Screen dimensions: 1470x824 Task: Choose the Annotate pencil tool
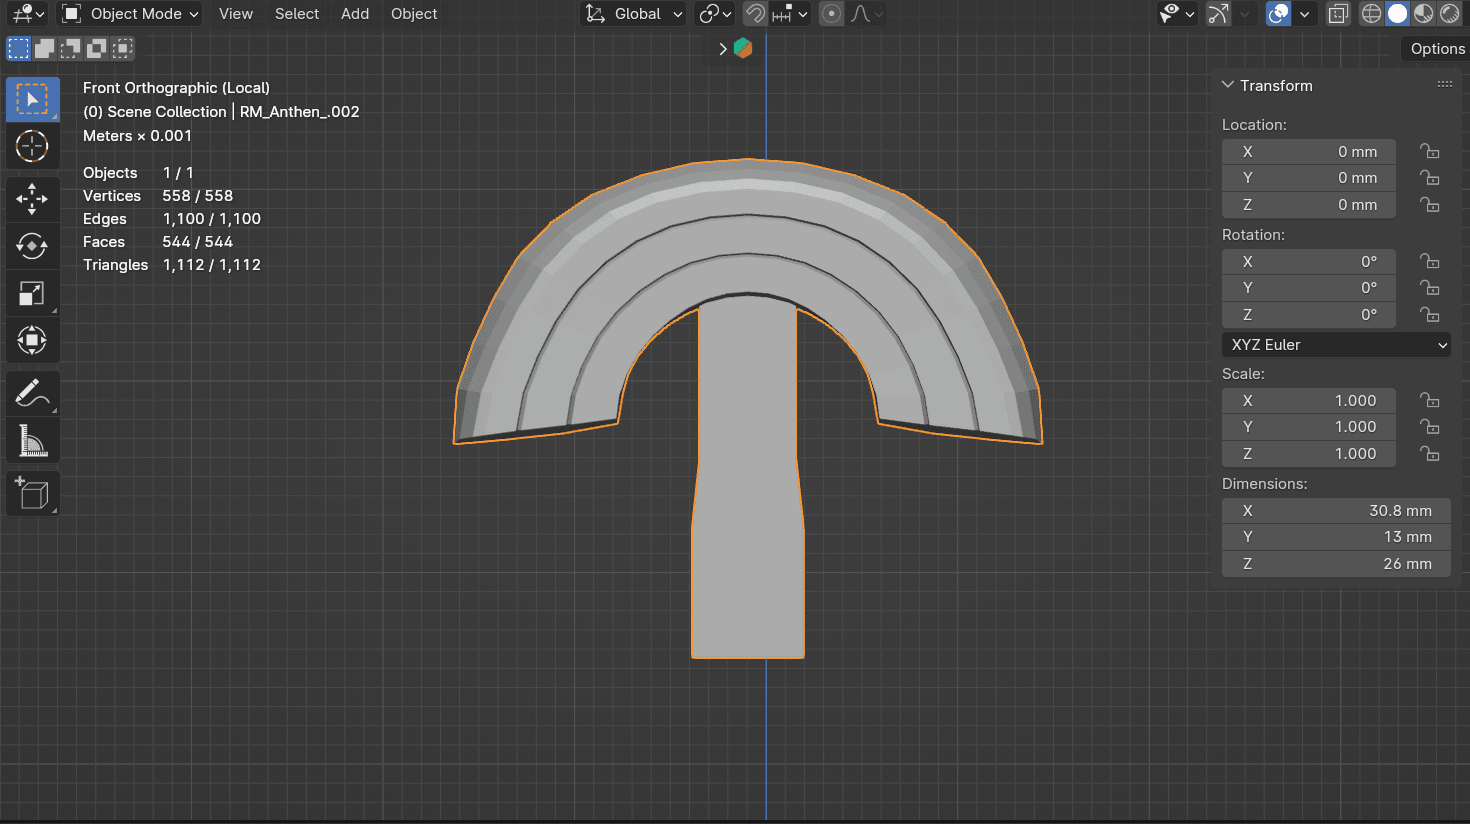(32, 394)
